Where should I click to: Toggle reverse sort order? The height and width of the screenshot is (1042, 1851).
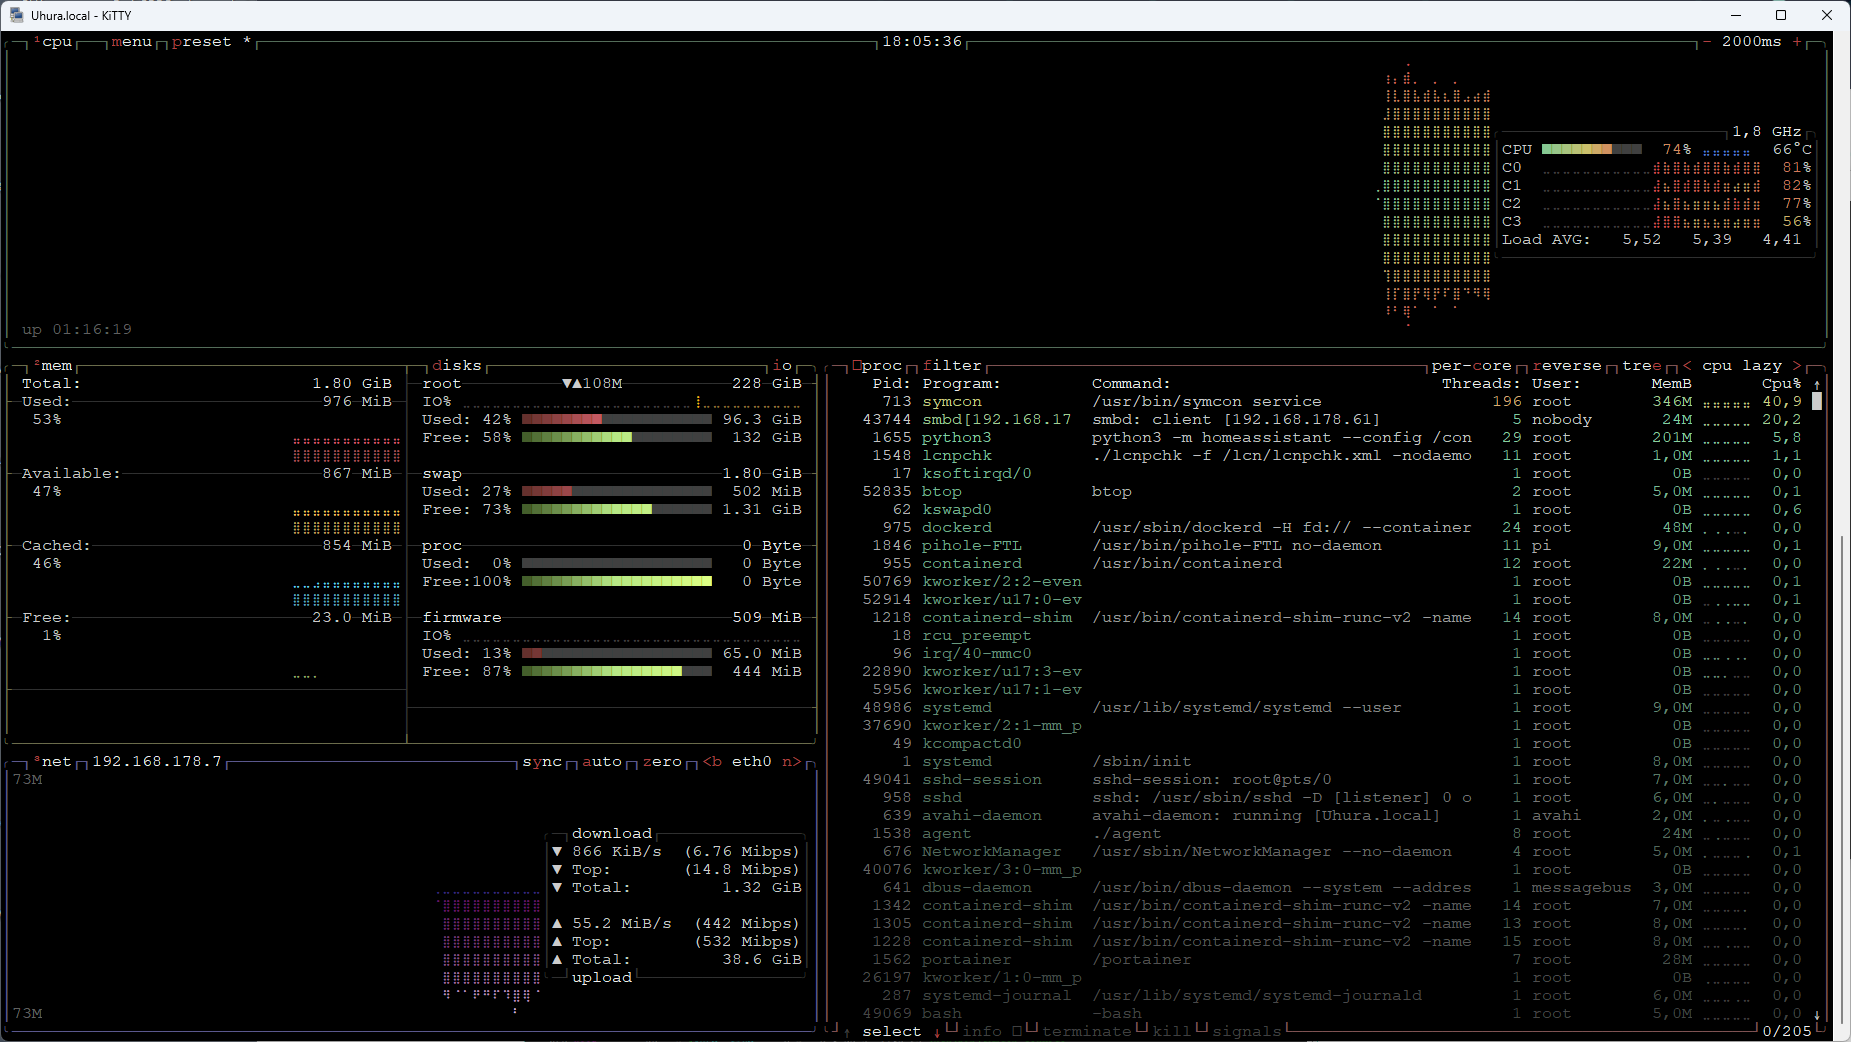[1567, 366]
